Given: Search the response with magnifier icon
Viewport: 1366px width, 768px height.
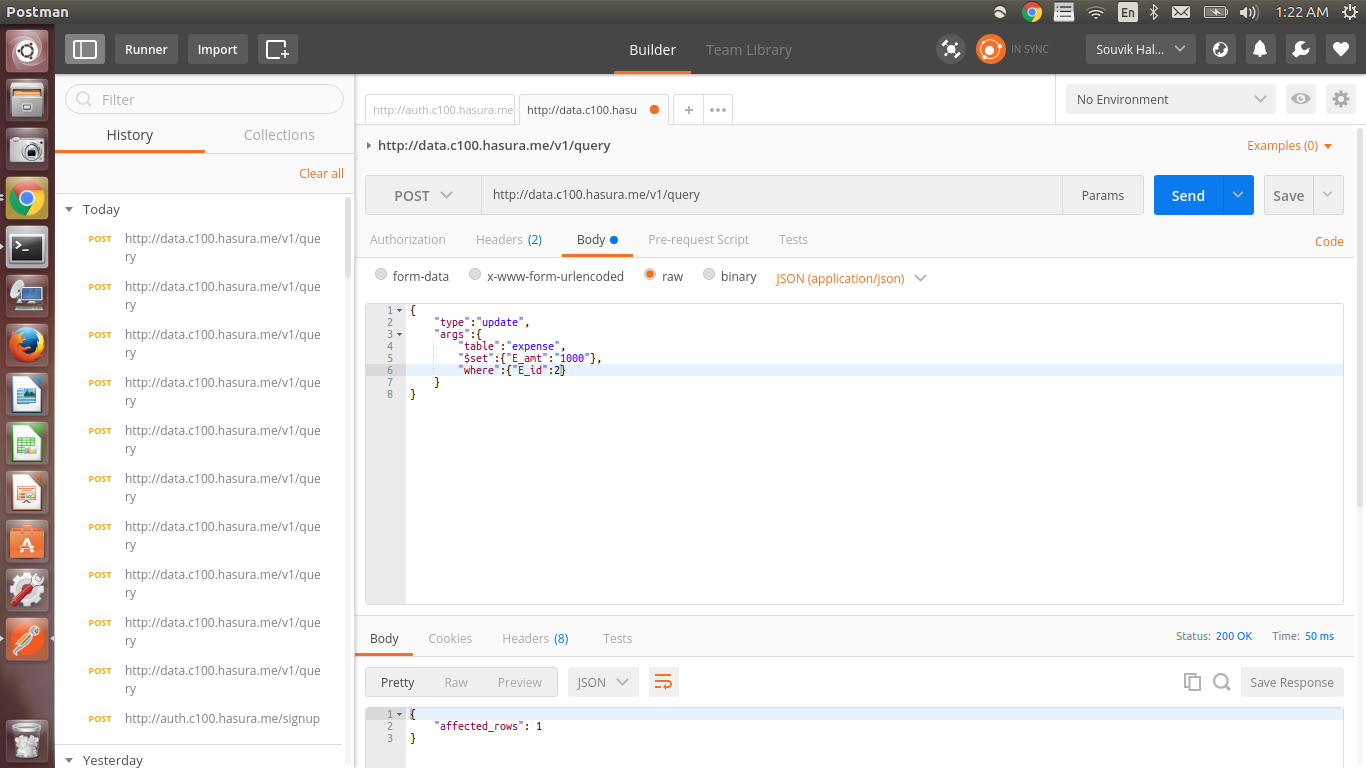Looking at the screenshot, I should coord(1221,682).
